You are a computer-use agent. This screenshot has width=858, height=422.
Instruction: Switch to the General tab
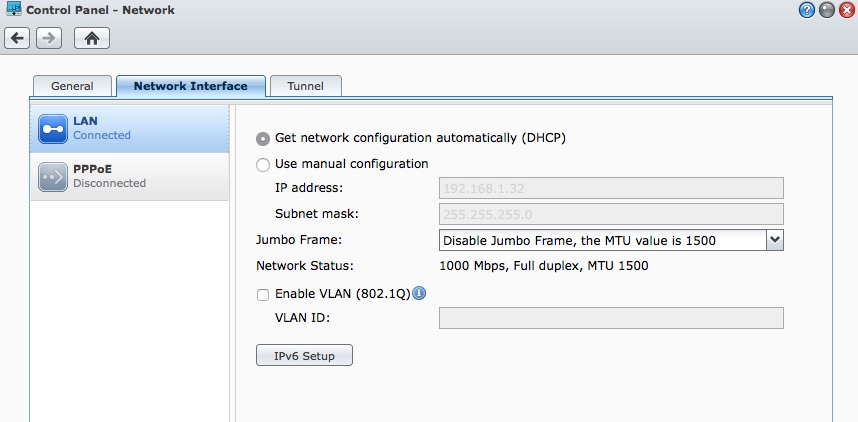(x=72, y=86)
